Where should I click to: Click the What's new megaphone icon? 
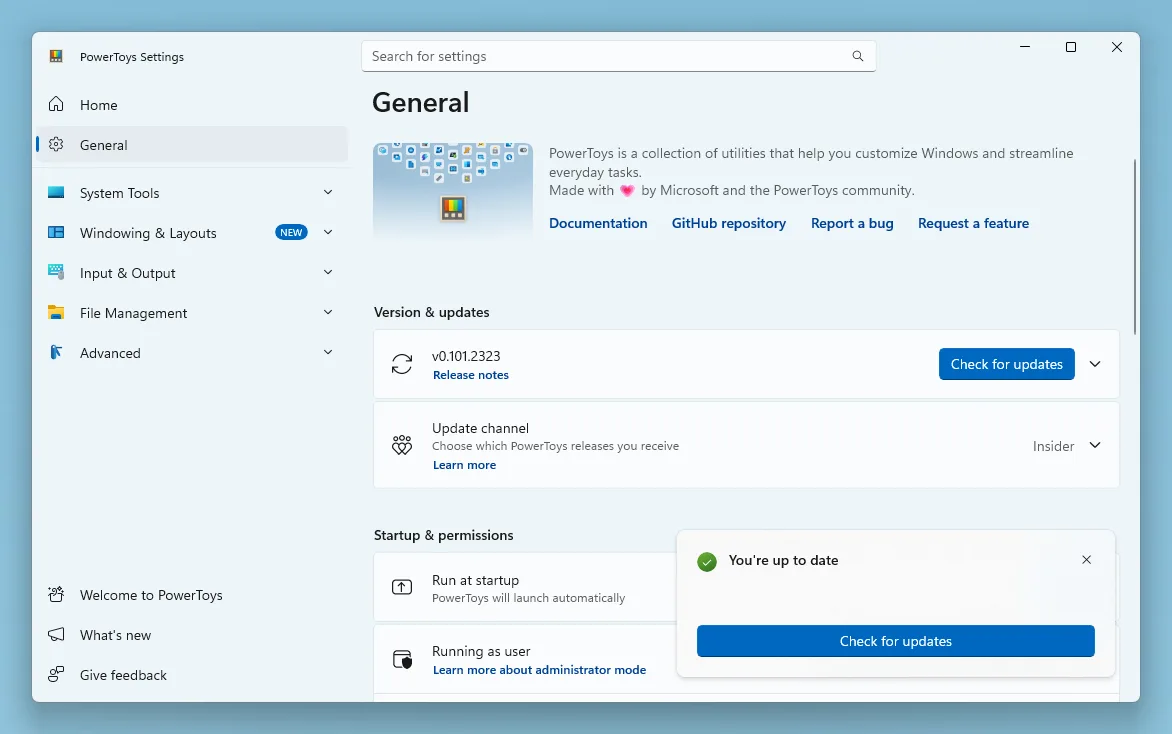tap(56, 635)
